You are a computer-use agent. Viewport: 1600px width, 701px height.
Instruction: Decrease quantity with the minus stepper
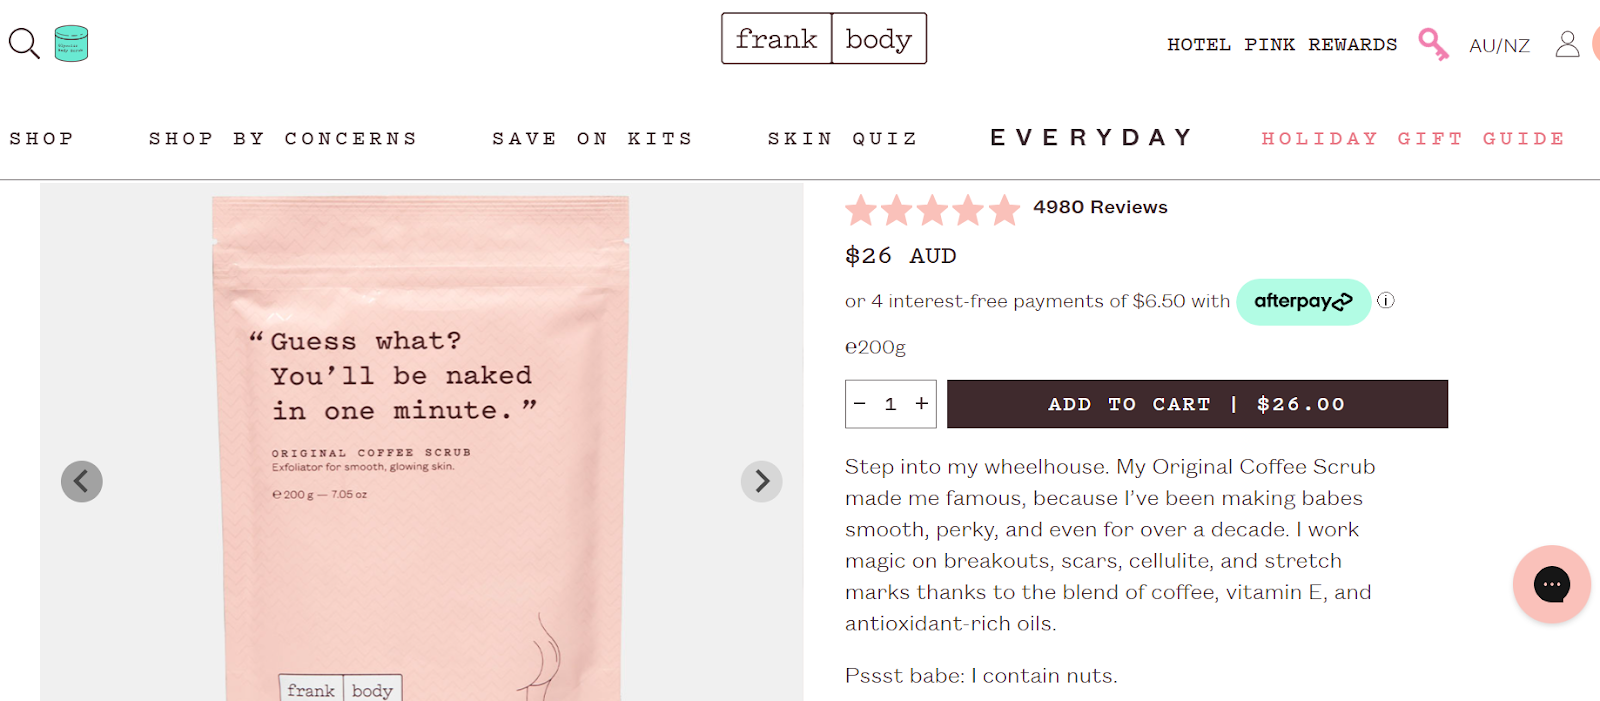[859, 404]
